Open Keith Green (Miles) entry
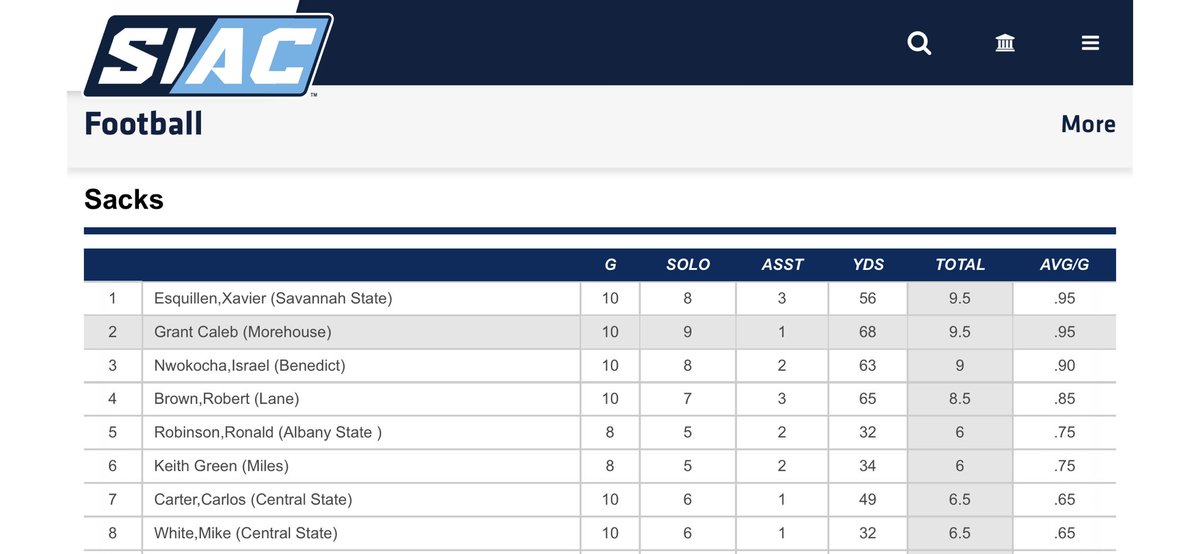The image size is (1200, 554). (x=221, y=466)
